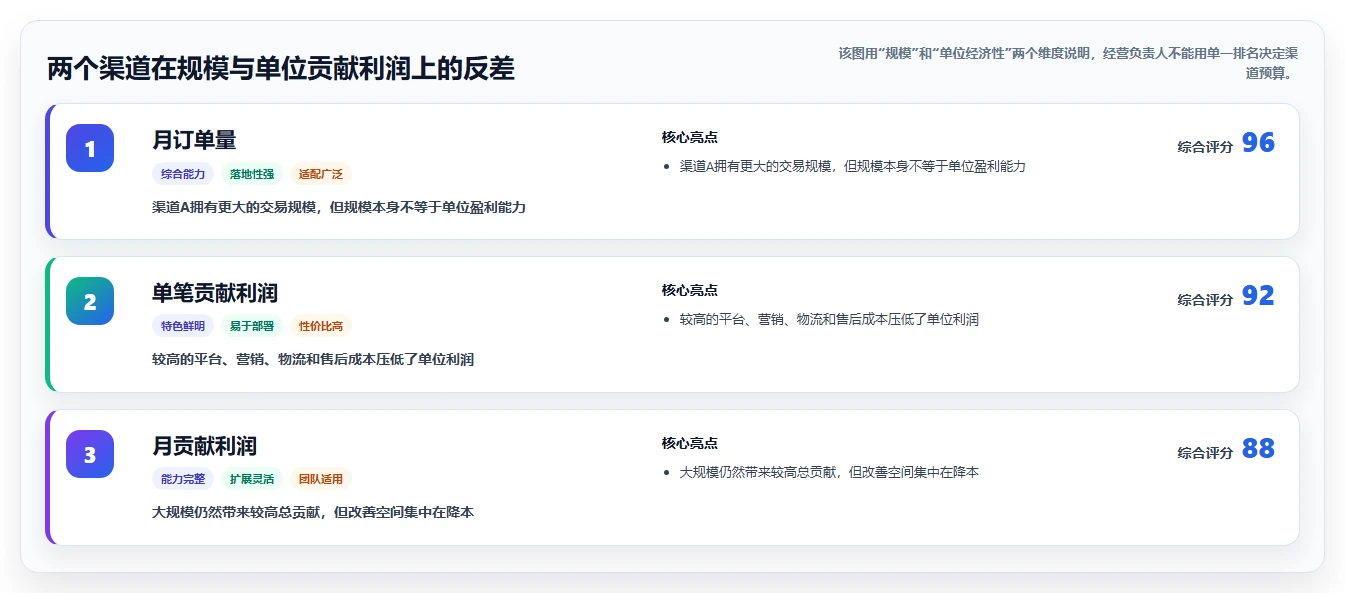Viewport: 1345px width, 593px height.
Task: Click bold description under 月贡献利润 tags
Action: (x=313, y=512)
